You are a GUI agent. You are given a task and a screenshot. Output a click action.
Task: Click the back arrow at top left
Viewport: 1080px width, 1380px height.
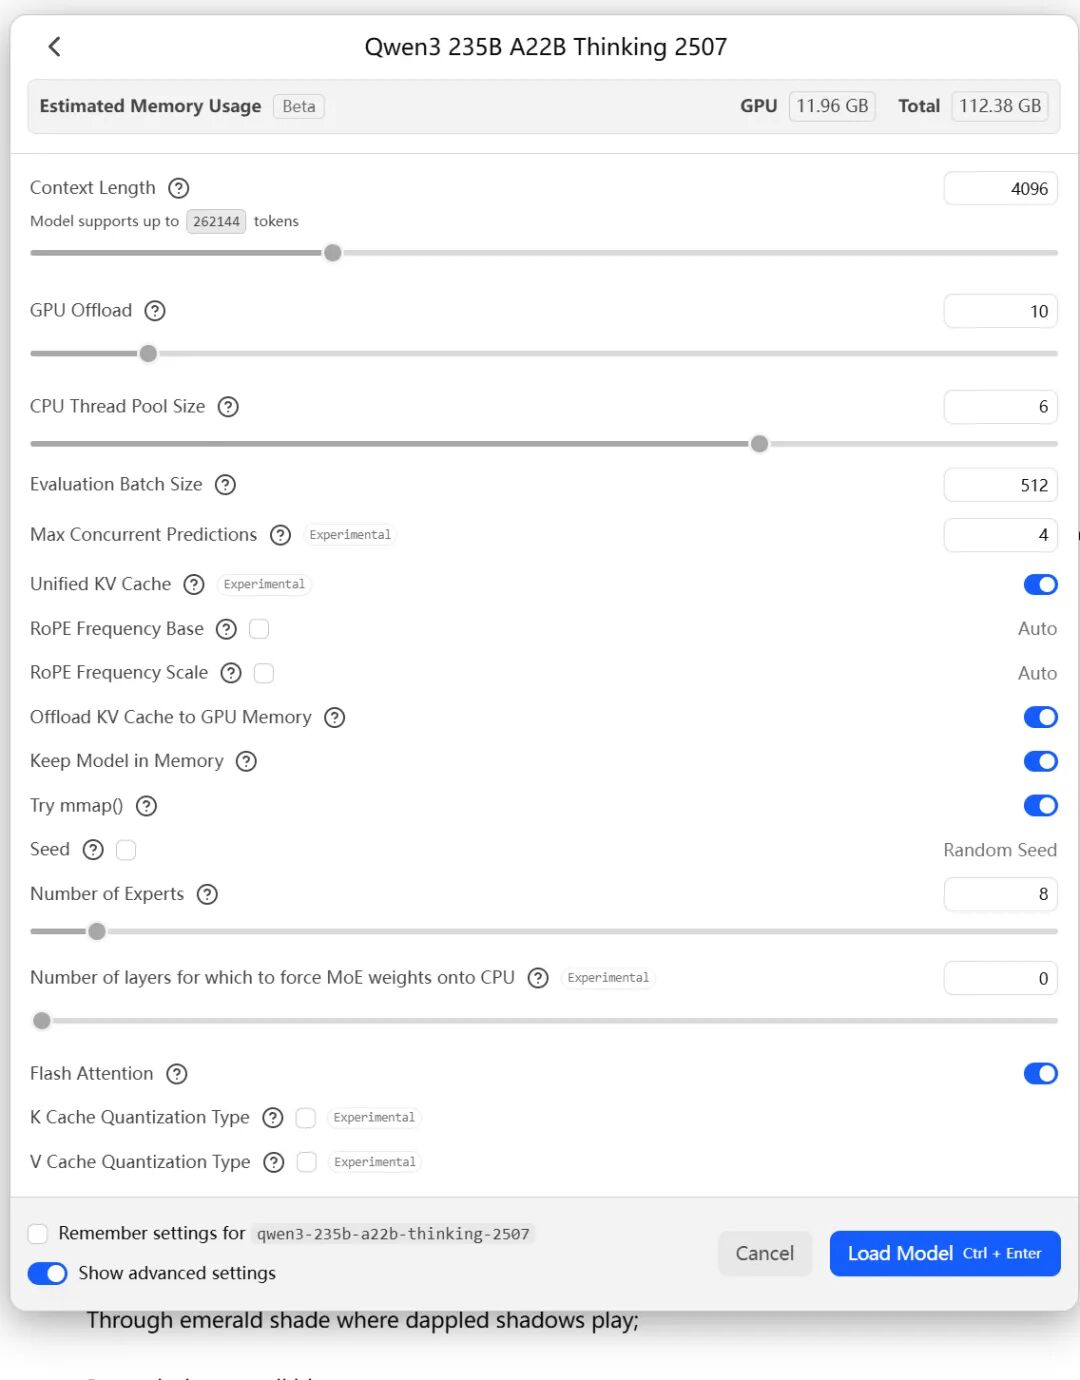[55, 46]
